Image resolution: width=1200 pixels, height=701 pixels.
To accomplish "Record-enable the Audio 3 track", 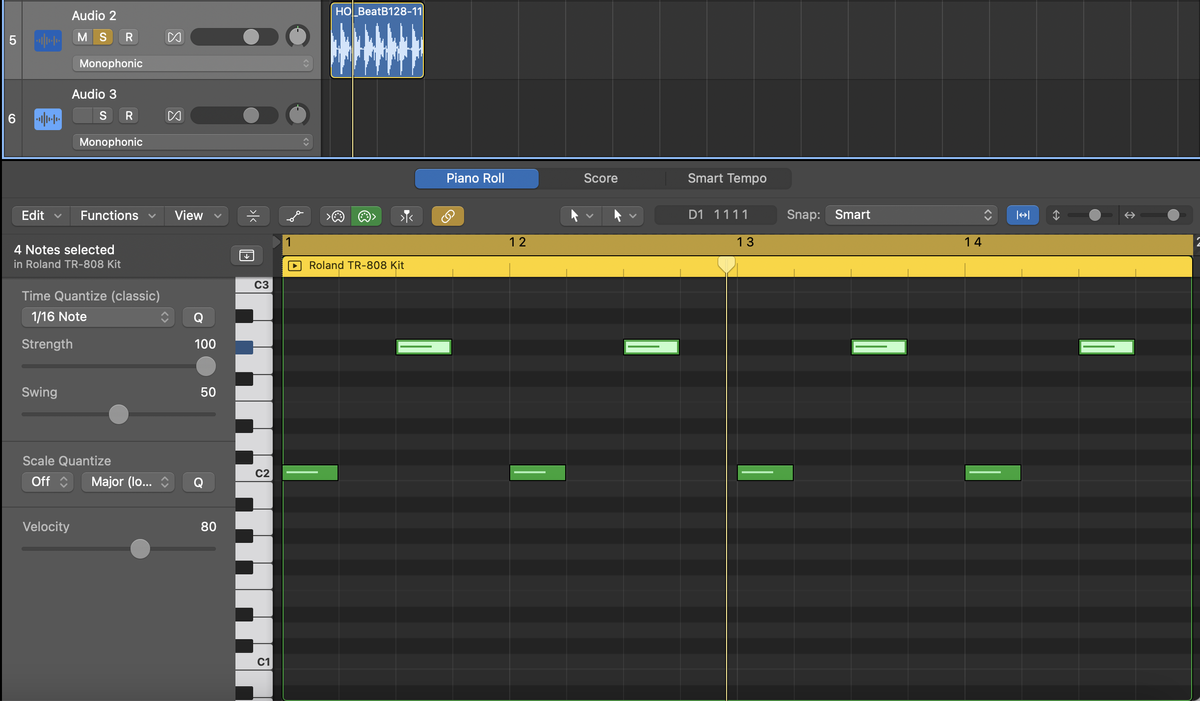I will point(128,115).
